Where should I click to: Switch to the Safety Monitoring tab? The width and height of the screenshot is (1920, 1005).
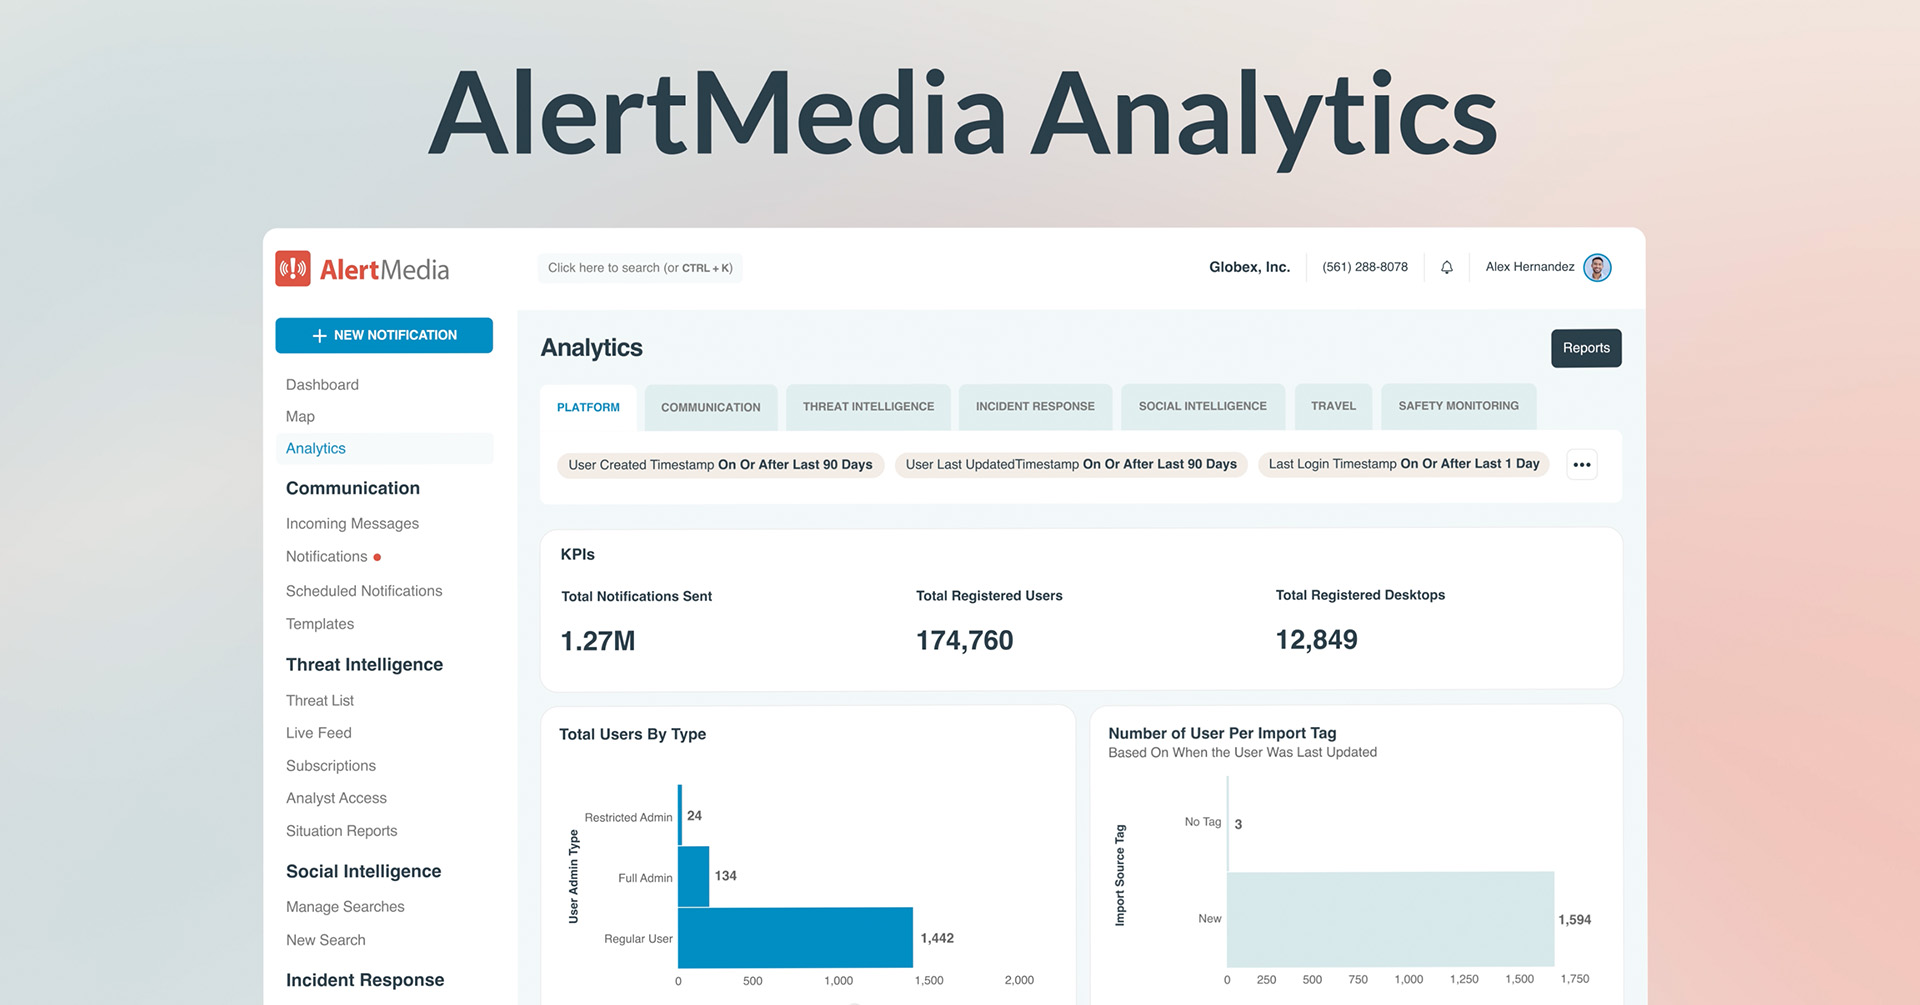[1458, 406]
